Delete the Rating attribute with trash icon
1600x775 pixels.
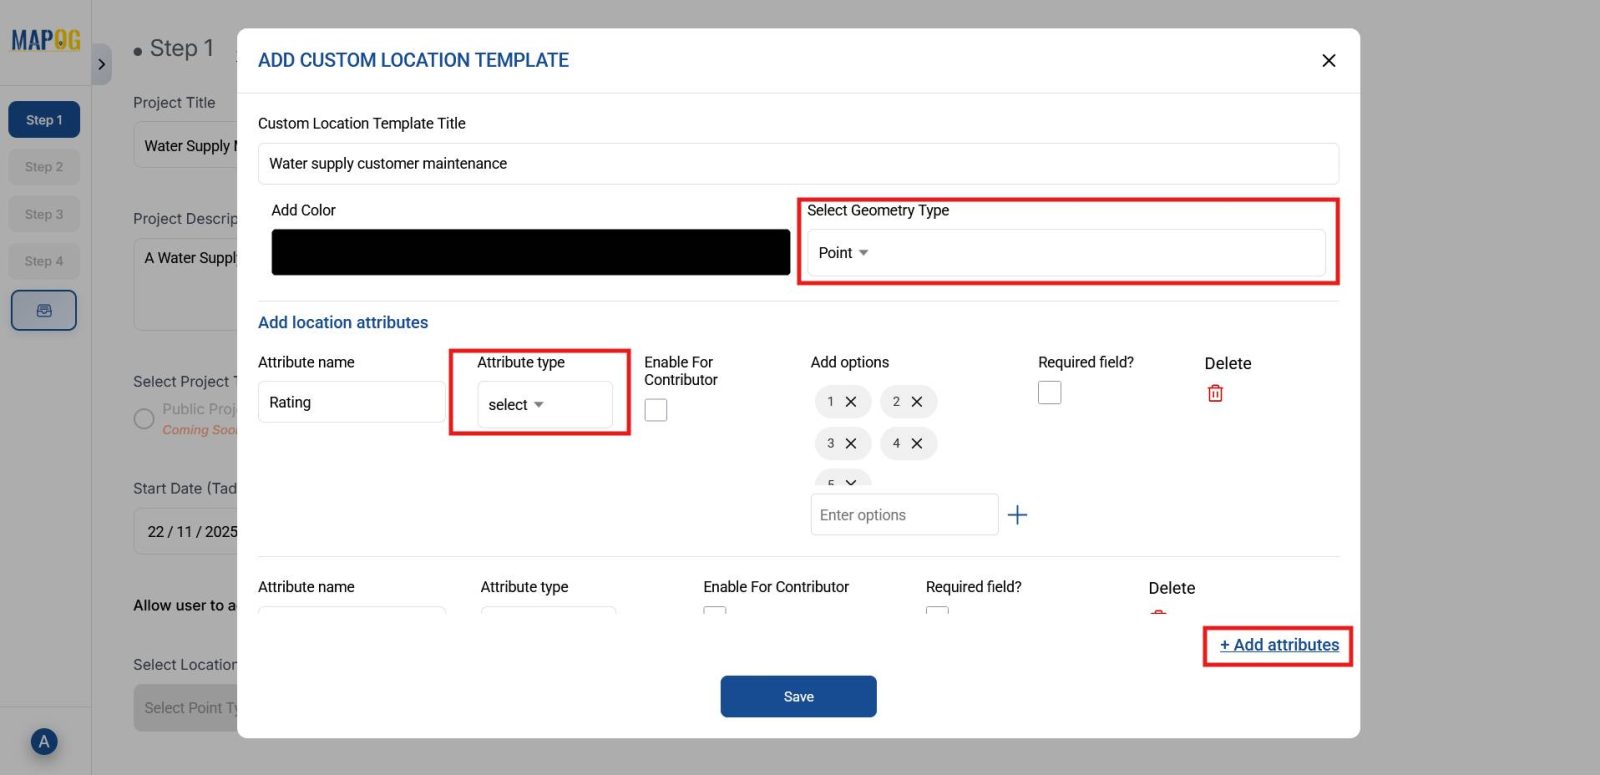point(1215,393)
